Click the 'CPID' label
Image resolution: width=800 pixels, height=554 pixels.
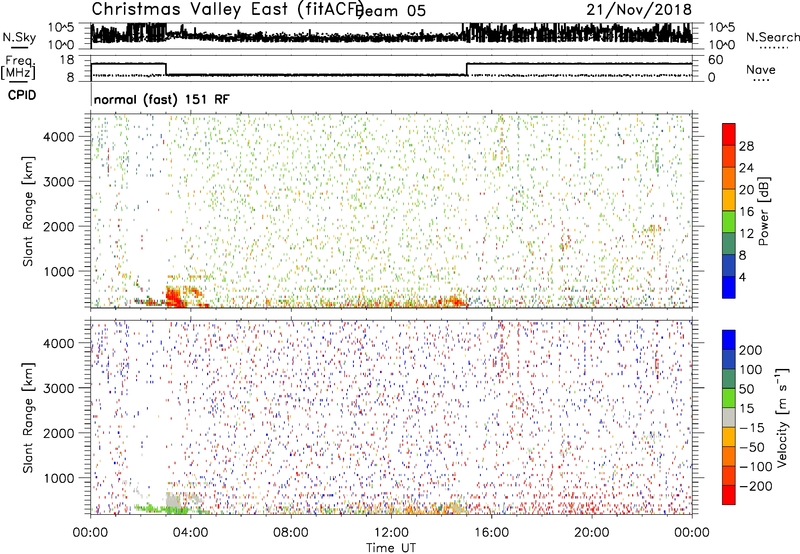(x=22, y=95)
